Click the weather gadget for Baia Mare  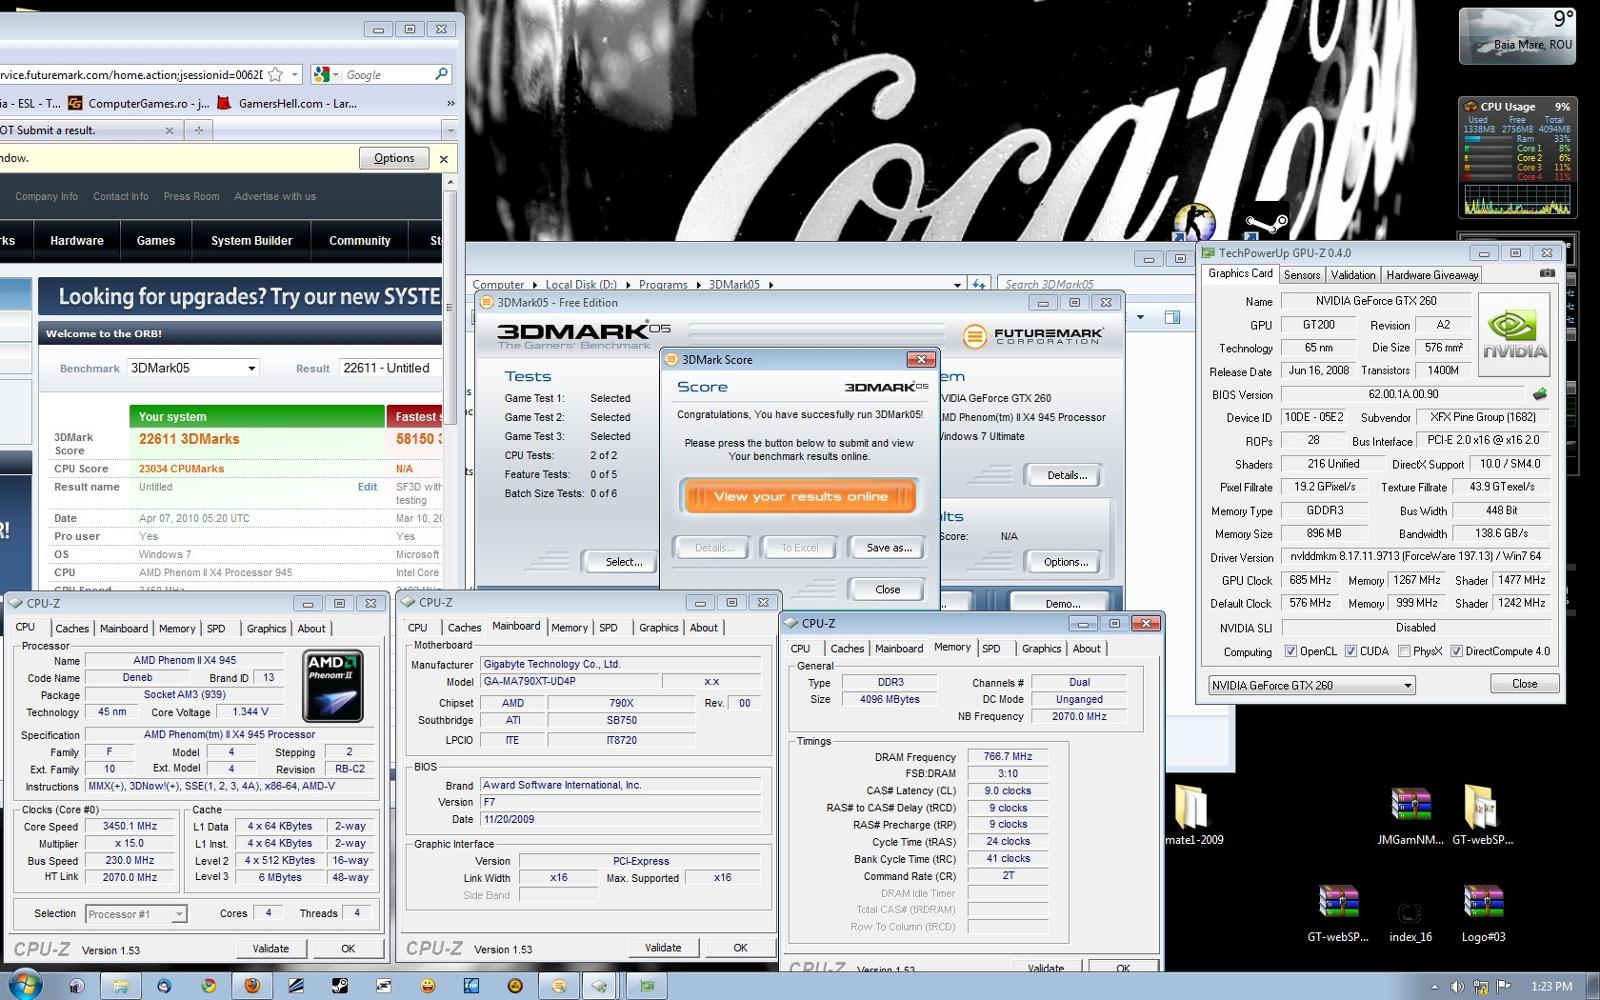click(1517, 36)
